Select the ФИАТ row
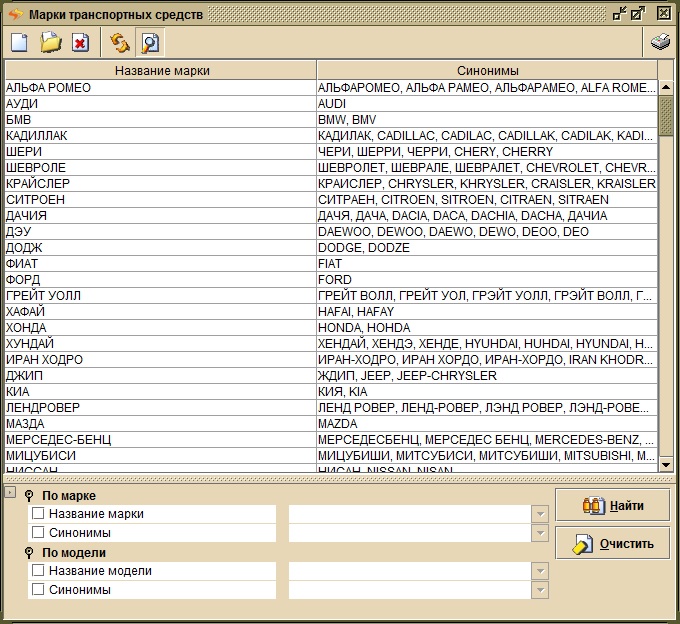 tap(331, 264)
